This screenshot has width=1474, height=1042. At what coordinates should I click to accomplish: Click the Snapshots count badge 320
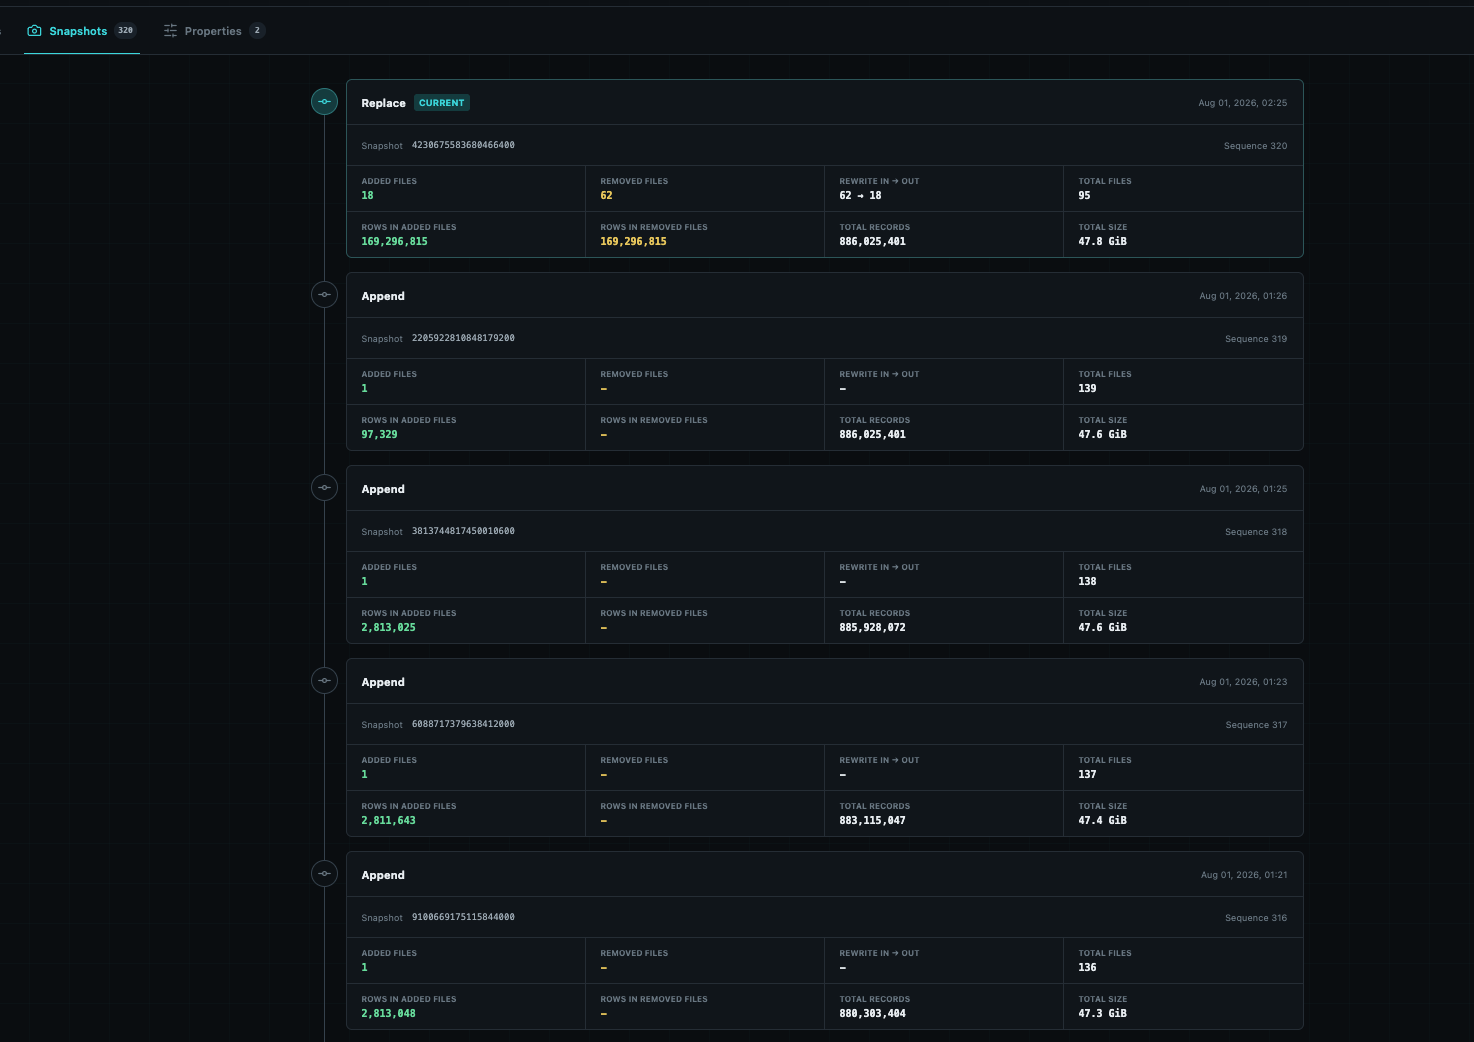point(125,30)
